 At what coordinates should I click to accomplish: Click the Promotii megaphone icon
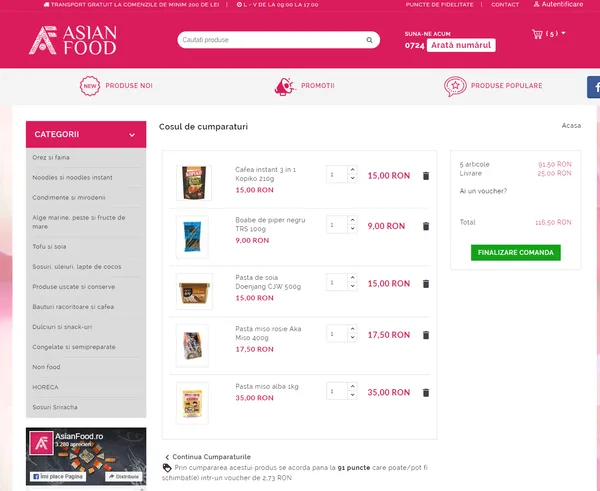(x=284, y=86)
